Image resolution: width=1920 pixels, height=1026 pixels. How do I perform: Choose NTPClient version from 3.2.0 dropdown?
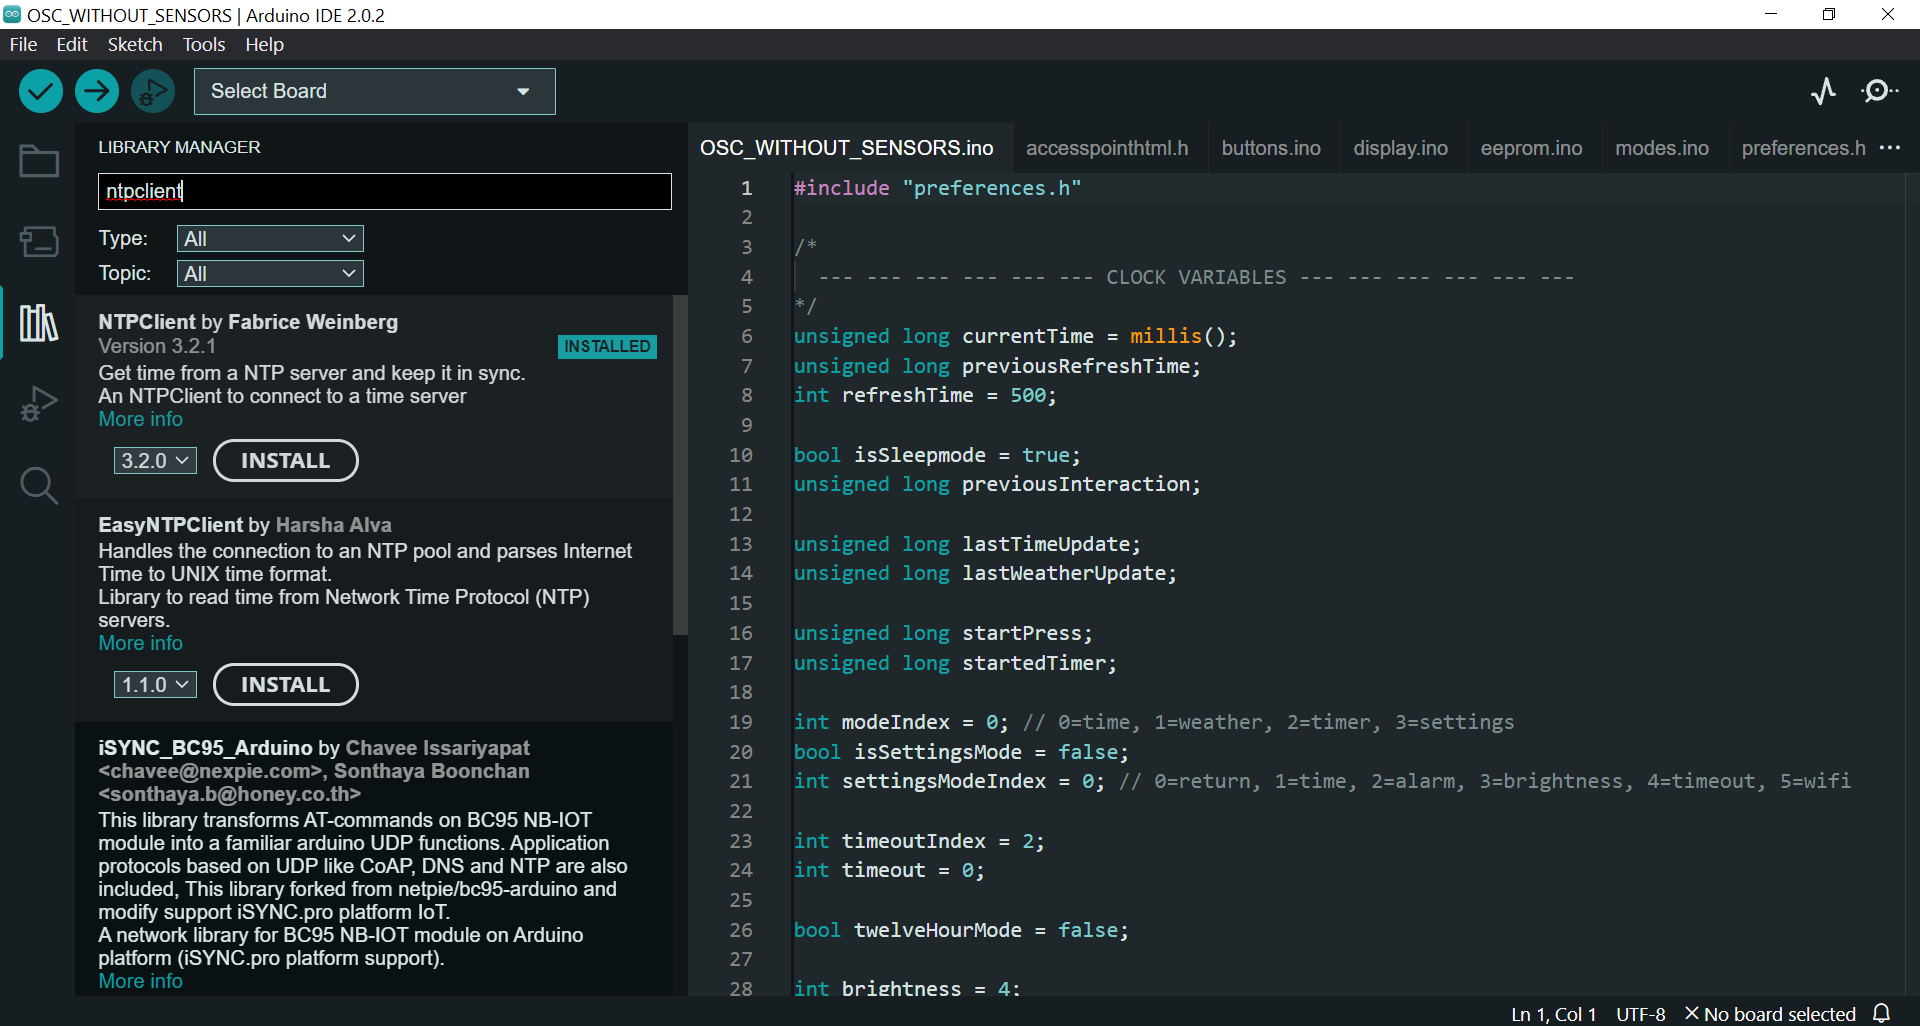[155, 460]
